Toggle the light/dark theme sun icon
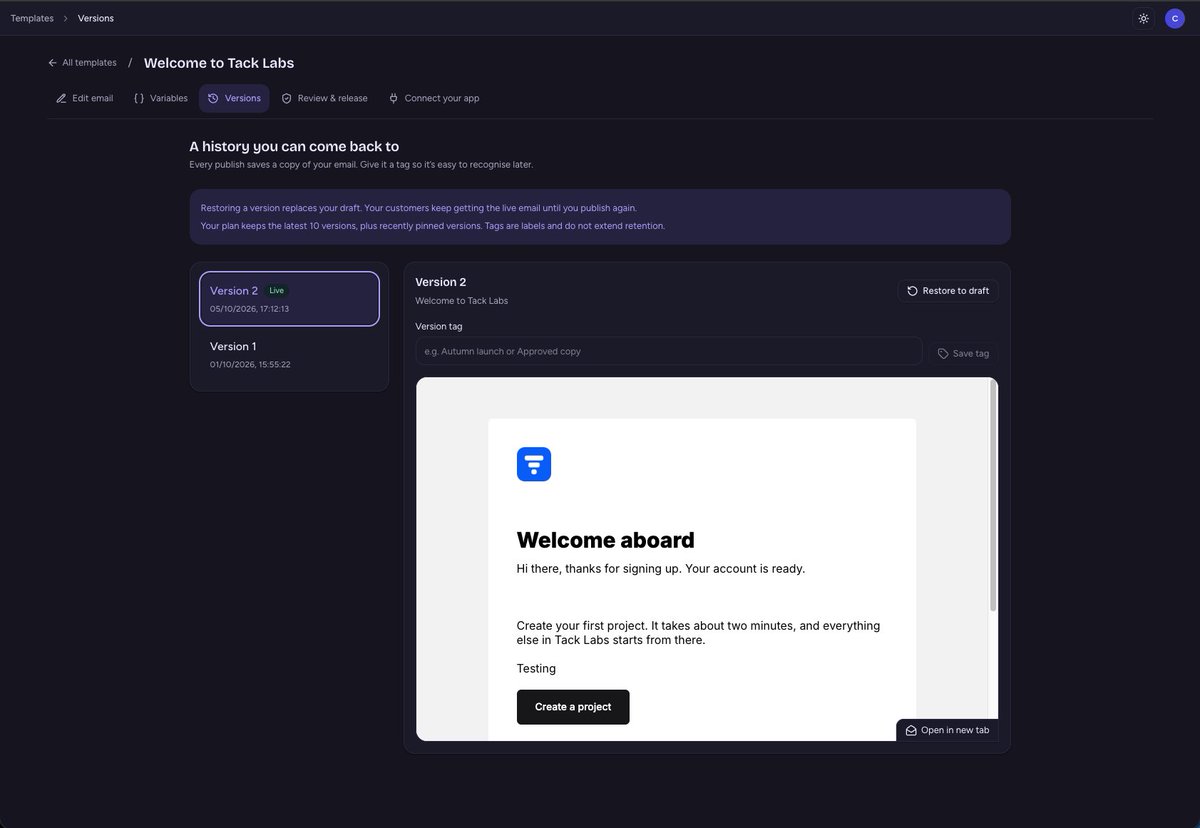 [x=1143, y=18]
